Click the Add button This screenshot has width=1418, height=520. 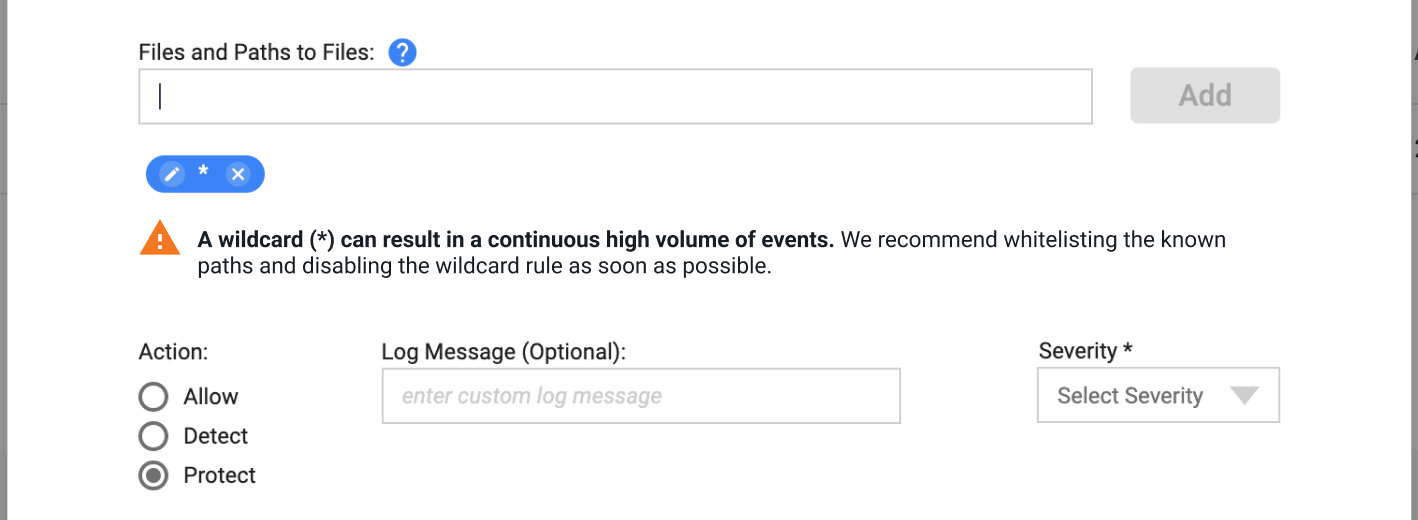1205,95
